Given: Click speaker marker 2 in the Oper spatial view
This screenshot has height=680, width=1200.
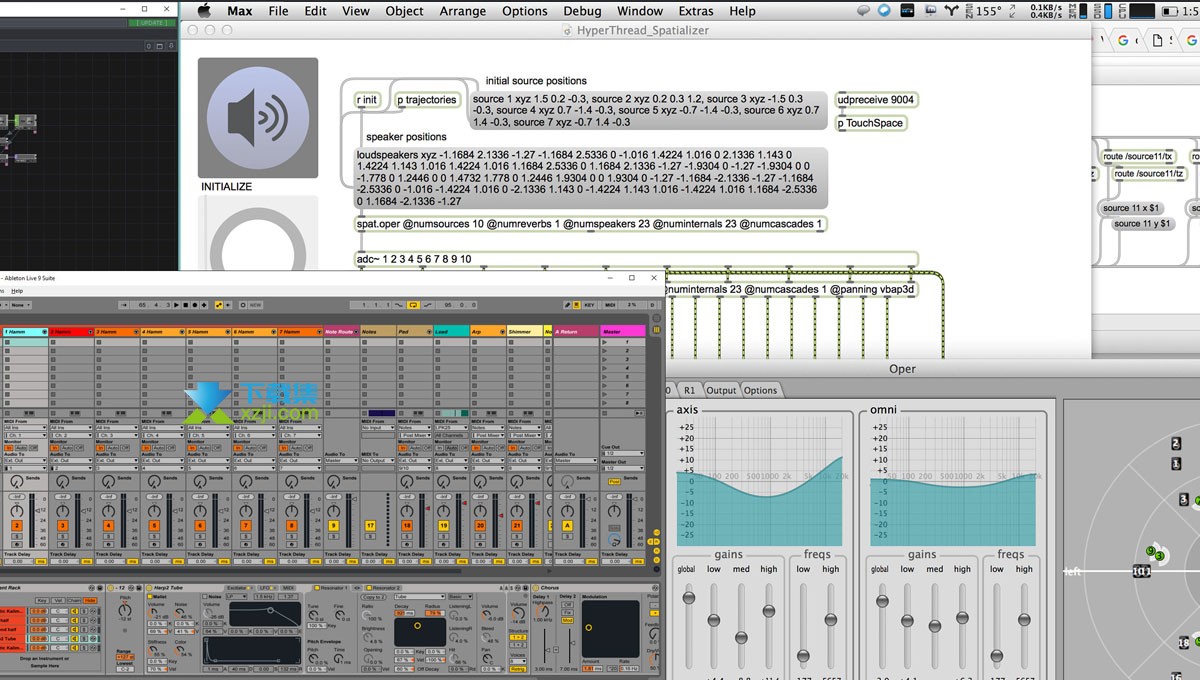Looking at the screenshot, I should (x=1177, y=443).
